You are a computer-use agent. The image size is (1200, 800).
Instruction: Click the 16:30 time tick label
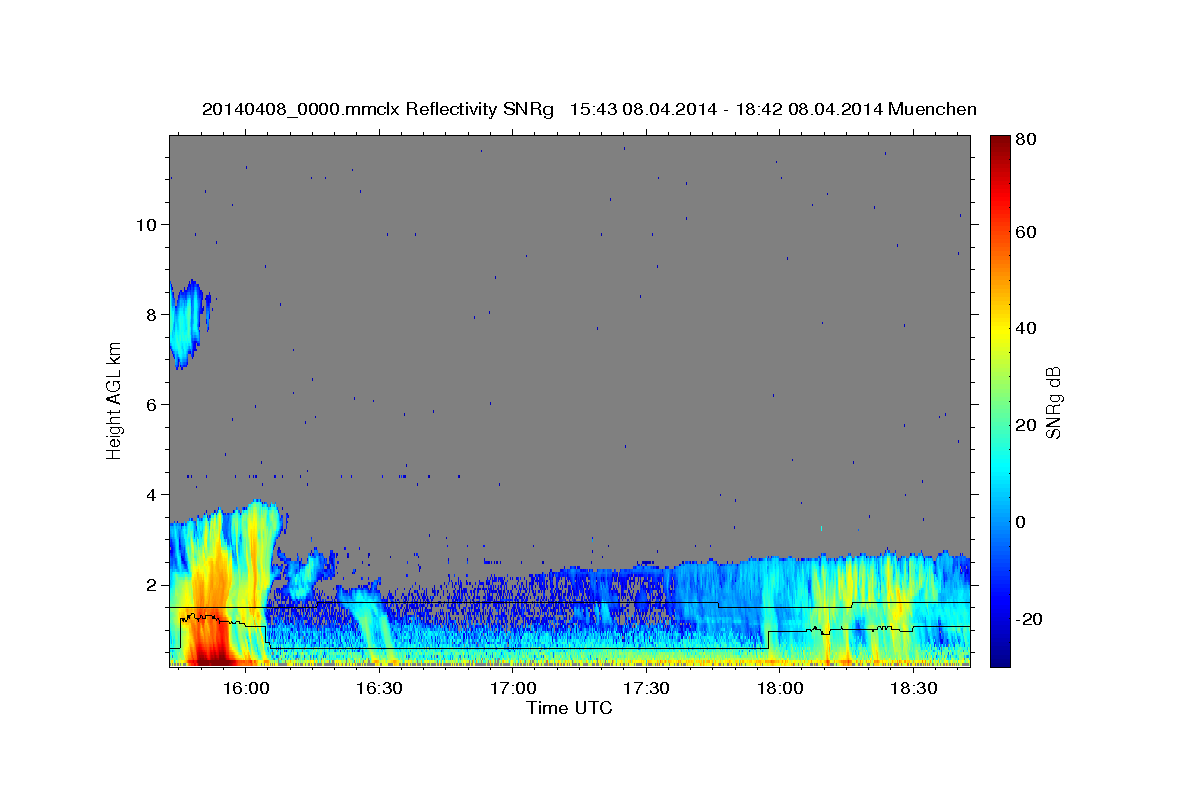pos(379,688)
